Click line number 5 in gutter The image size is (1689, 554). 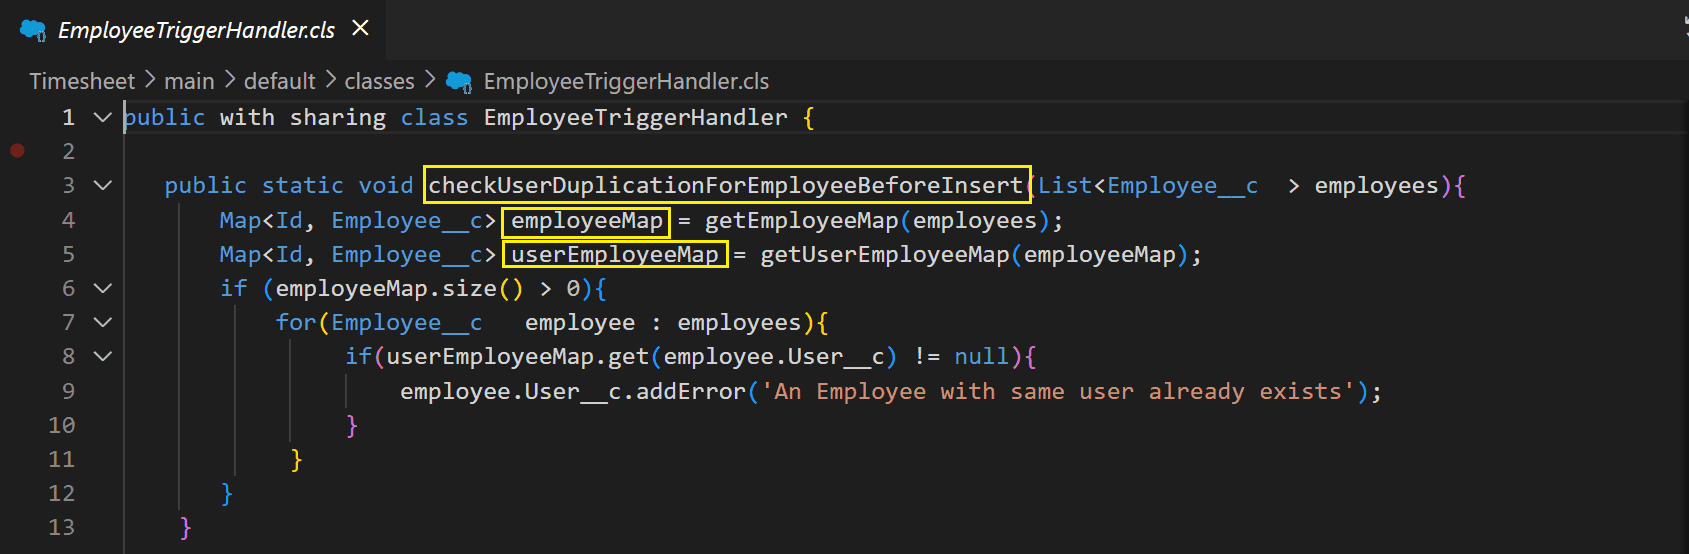point(68,254)
